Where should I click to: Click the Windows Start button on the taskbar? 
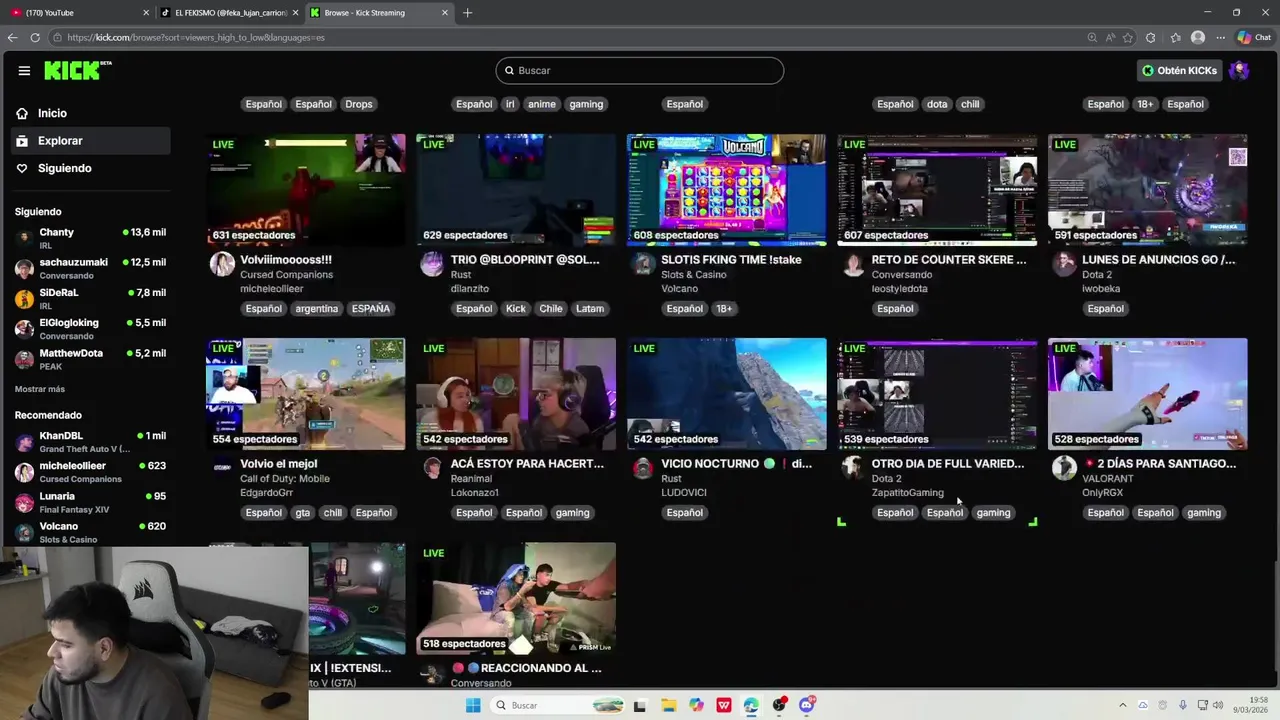click(473, 705)
